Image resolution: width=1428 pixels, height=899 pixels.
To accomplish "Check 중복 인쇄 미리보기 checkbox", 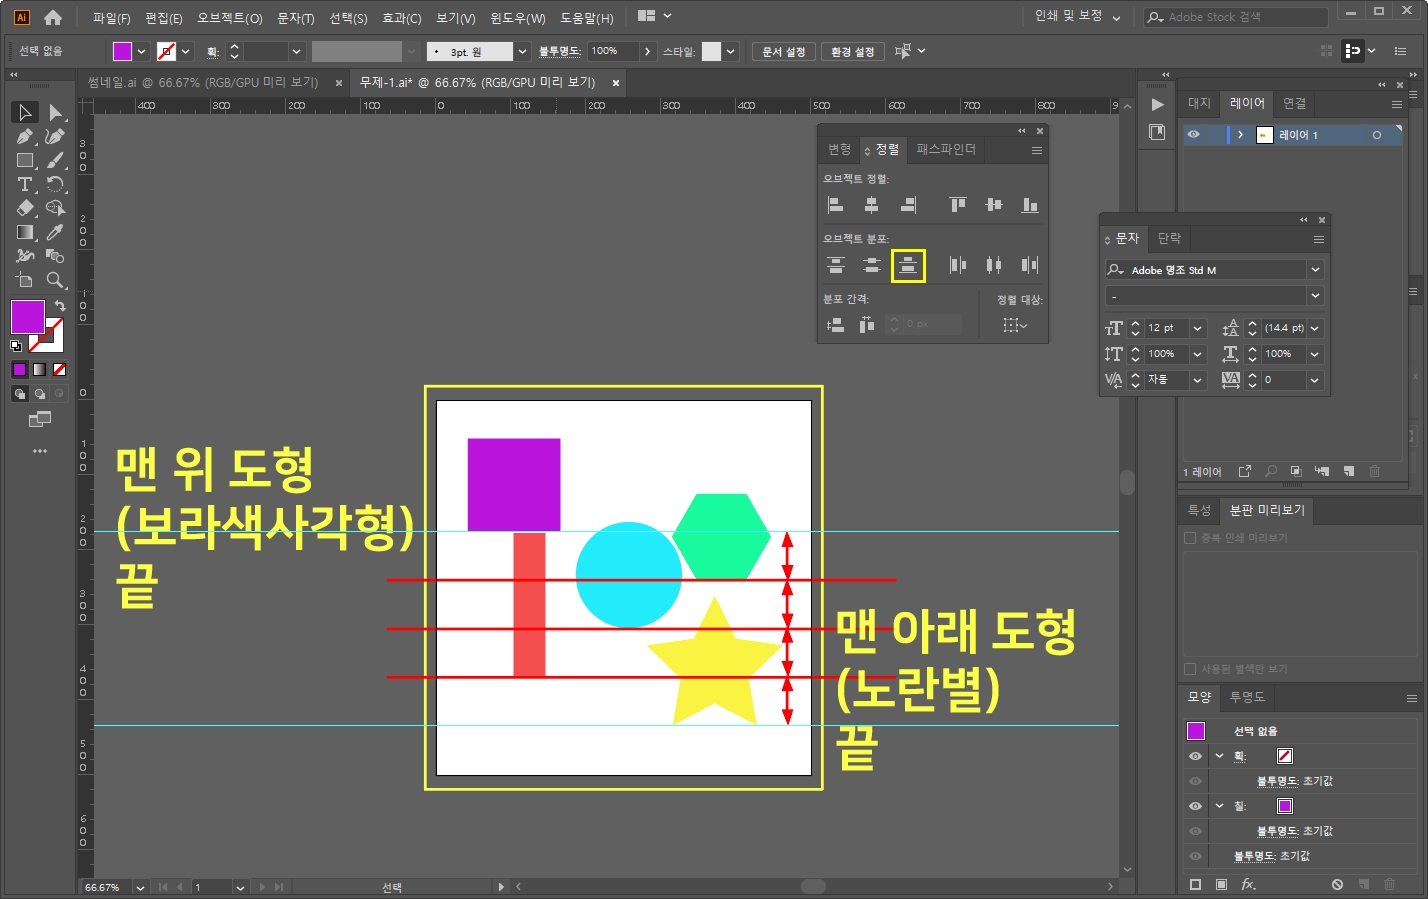I will [1190, 538].
